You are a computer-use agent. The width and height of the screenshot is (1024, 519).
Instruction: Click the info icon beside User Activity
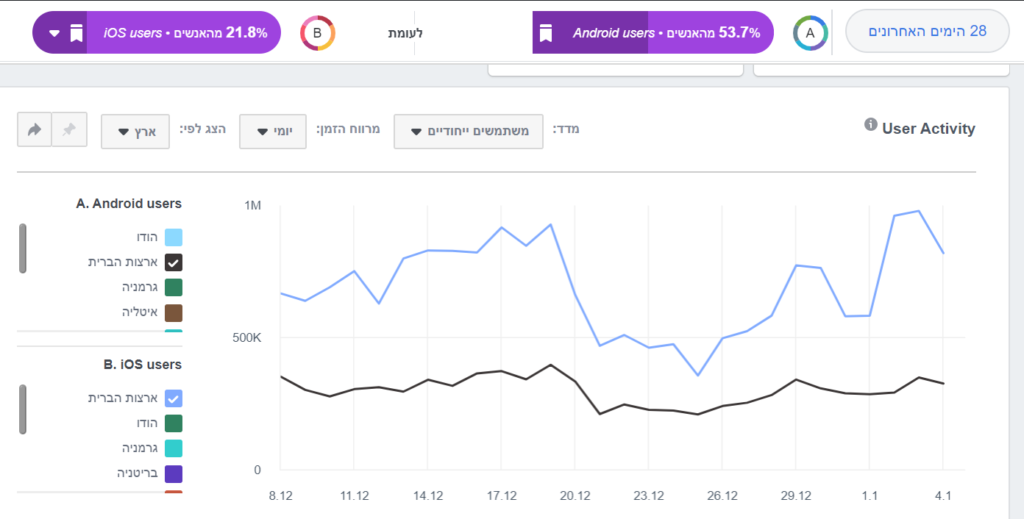[x=871, y=124]
